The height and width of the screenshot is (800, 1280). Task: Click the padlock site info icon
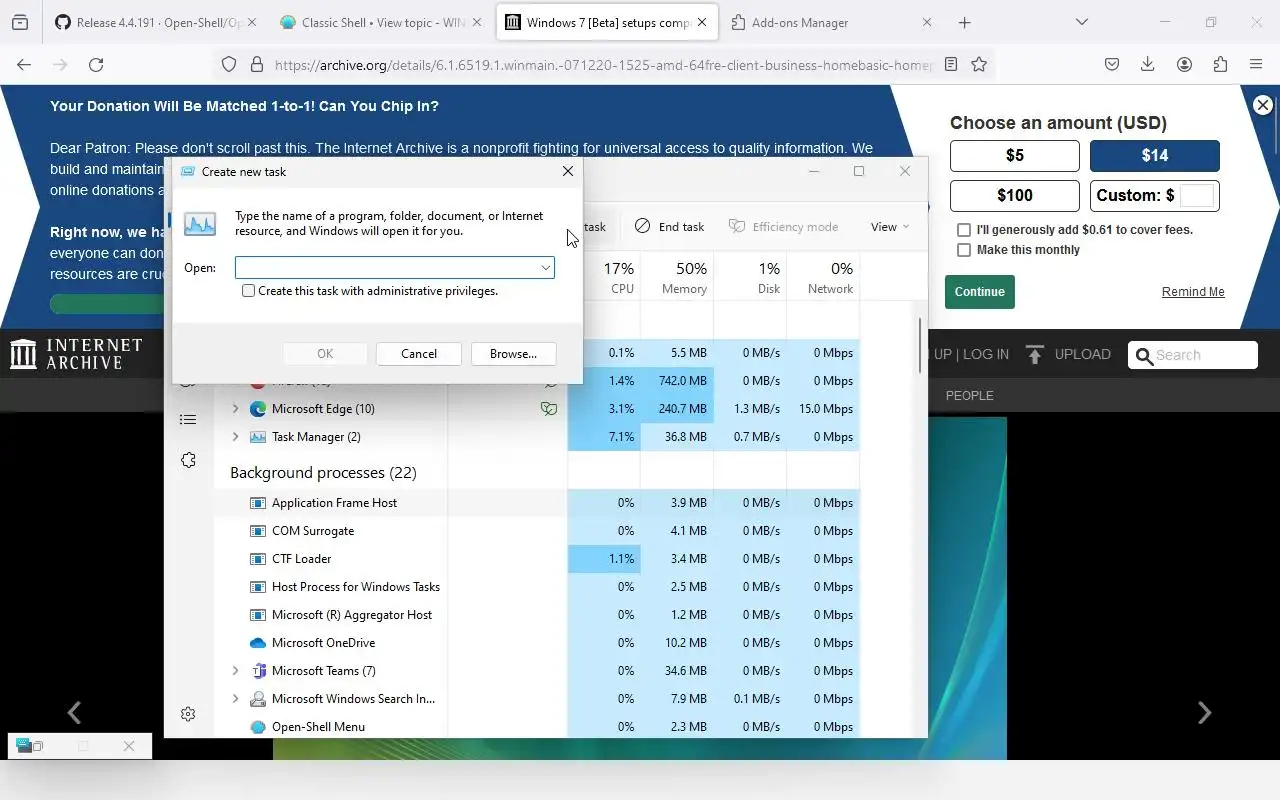point(257,64)
